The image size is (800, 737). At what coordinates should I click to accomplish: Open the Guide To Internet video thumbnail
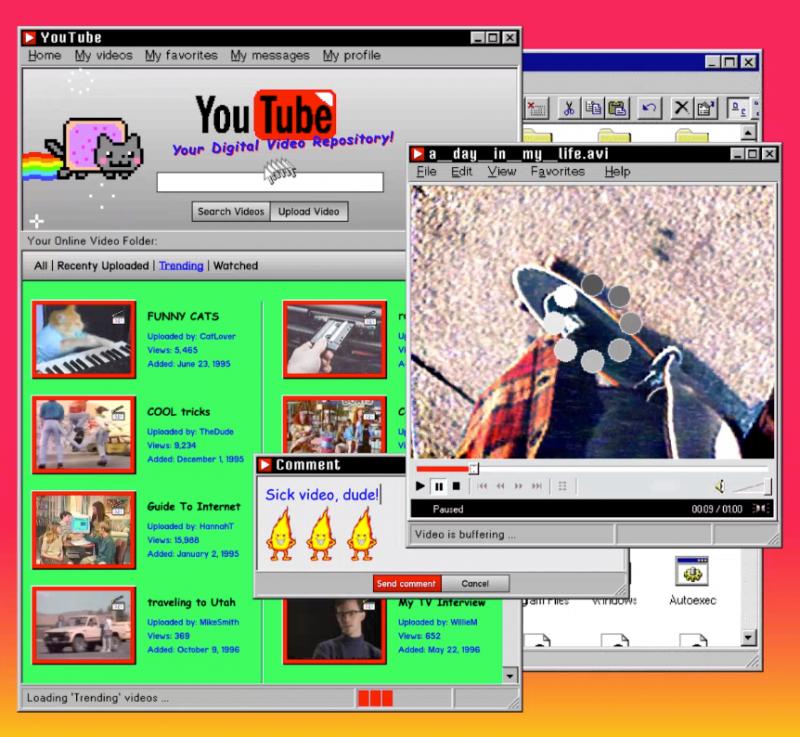click(84, 530)
